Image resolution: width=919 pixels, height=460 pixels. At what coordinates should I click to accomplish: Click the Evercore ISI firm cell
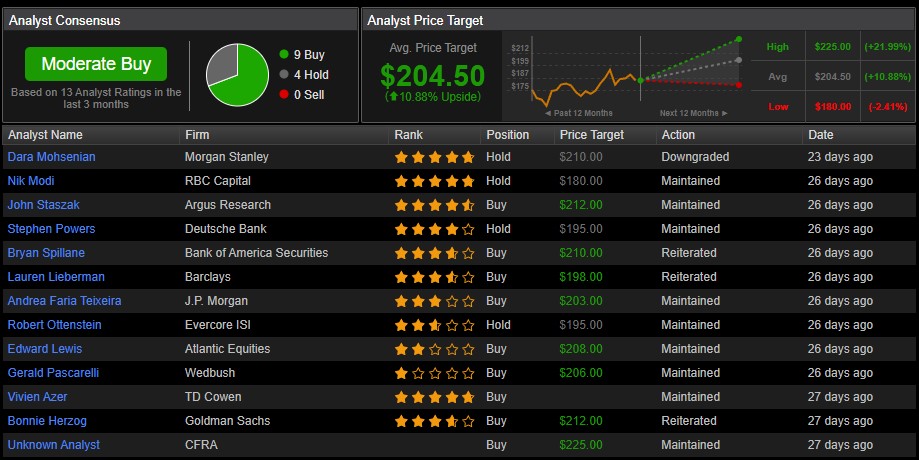click(x=217, y=325)
